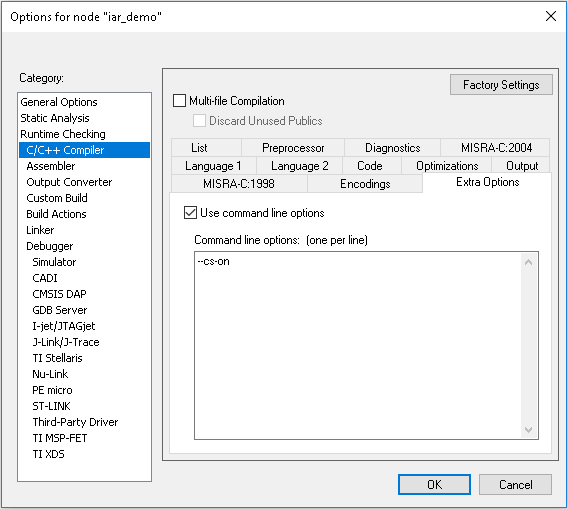Switch to the List tab
Viewport: 568px width, 509px height.
click(x=206, y=147)
